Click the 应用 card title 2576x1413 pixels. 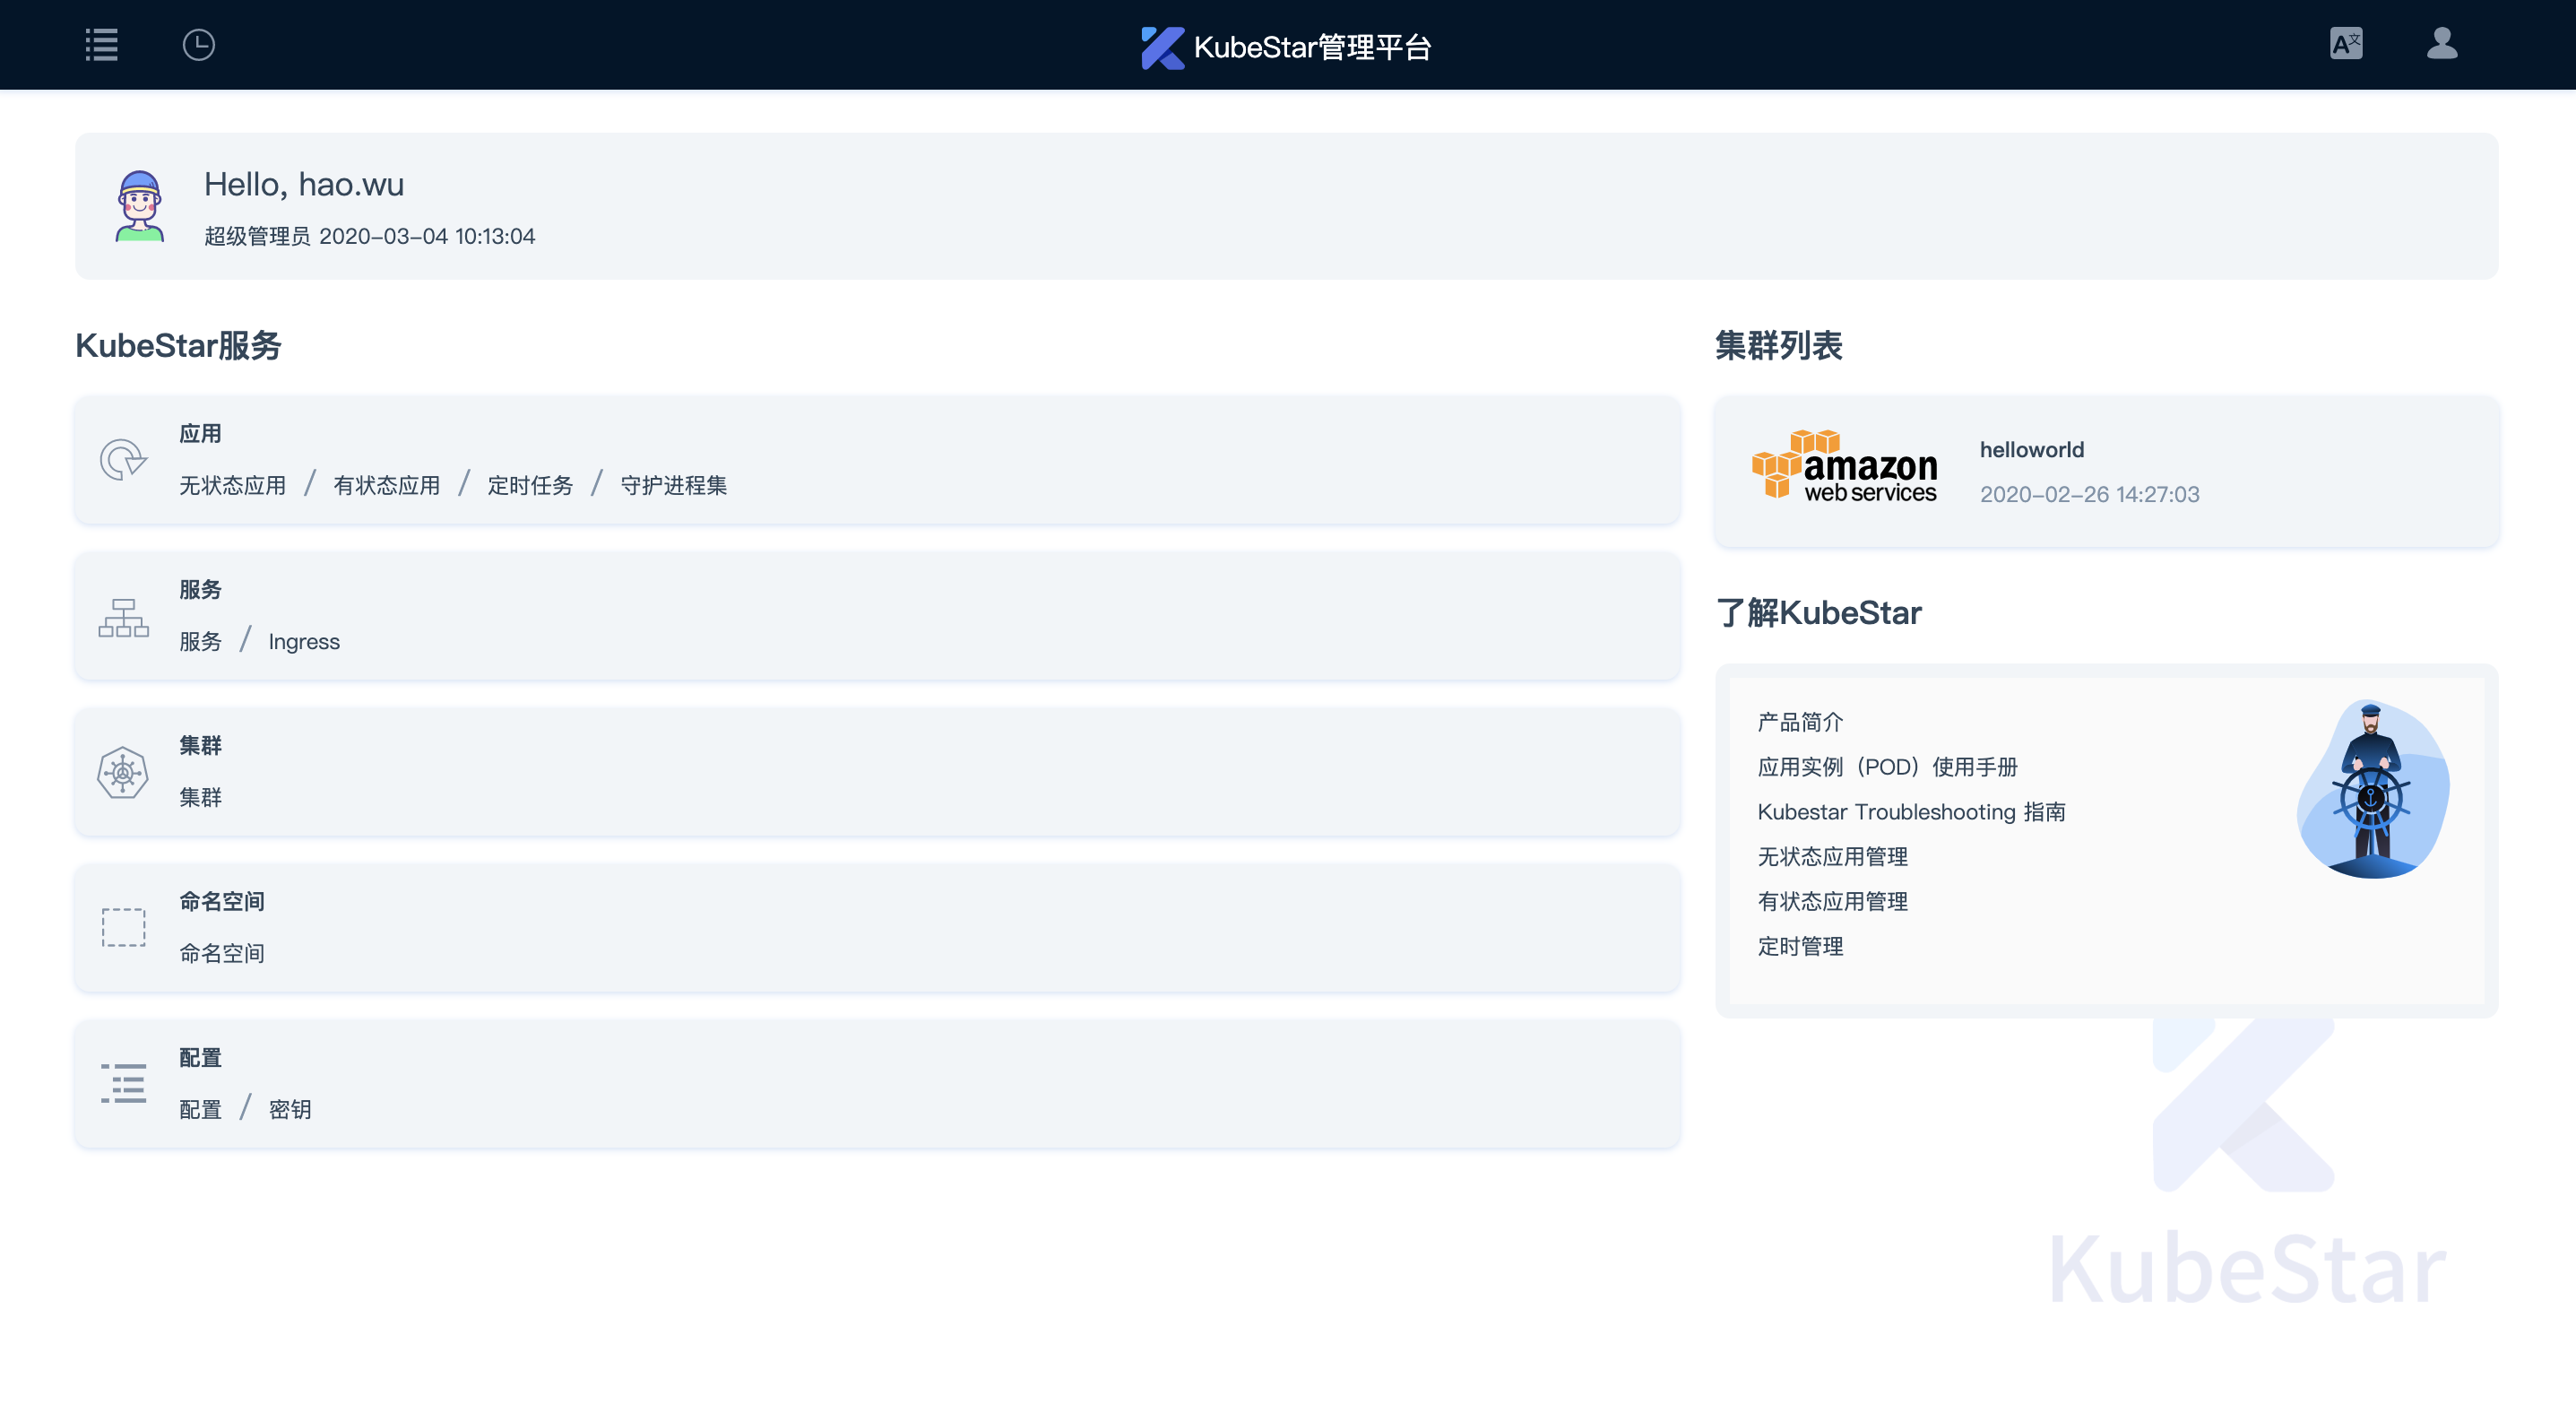(200, 434)
